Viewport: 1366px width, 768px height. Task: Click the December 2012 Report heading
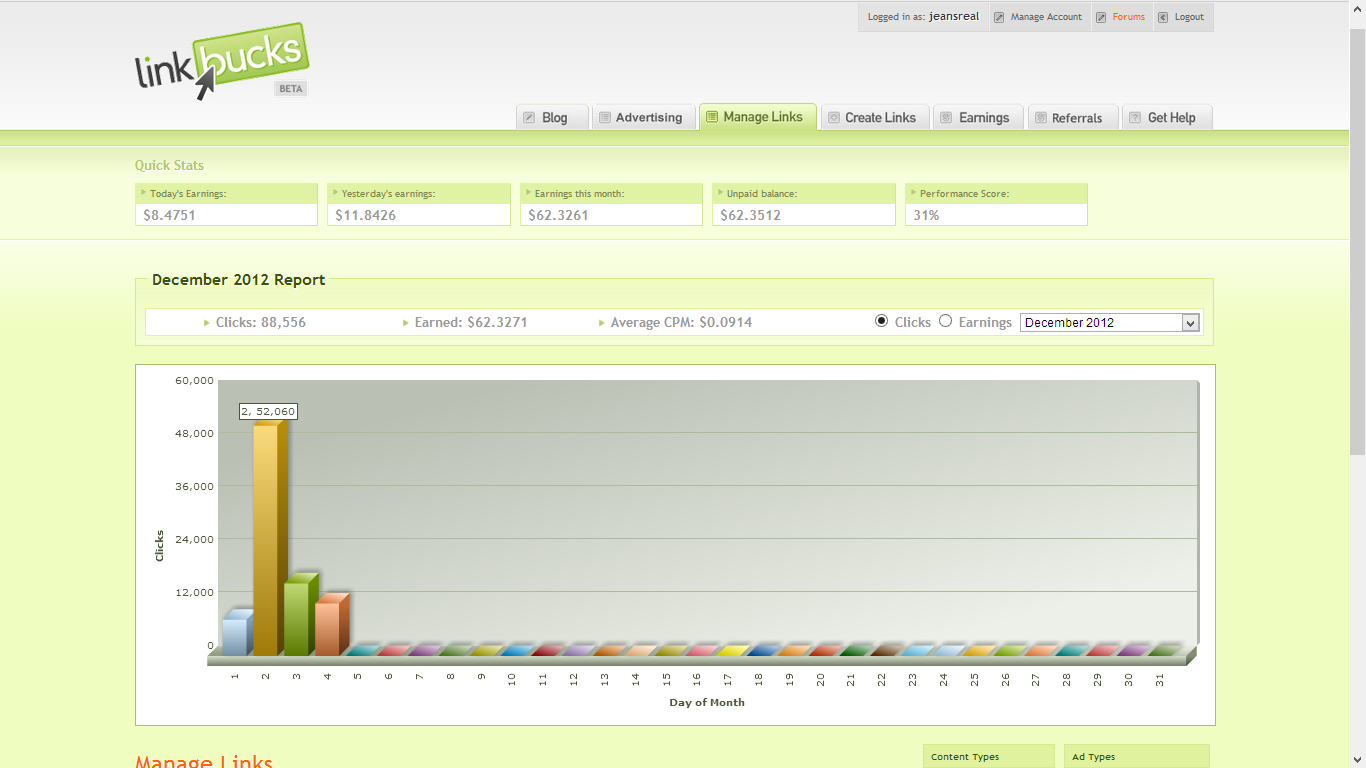(238, 280)
